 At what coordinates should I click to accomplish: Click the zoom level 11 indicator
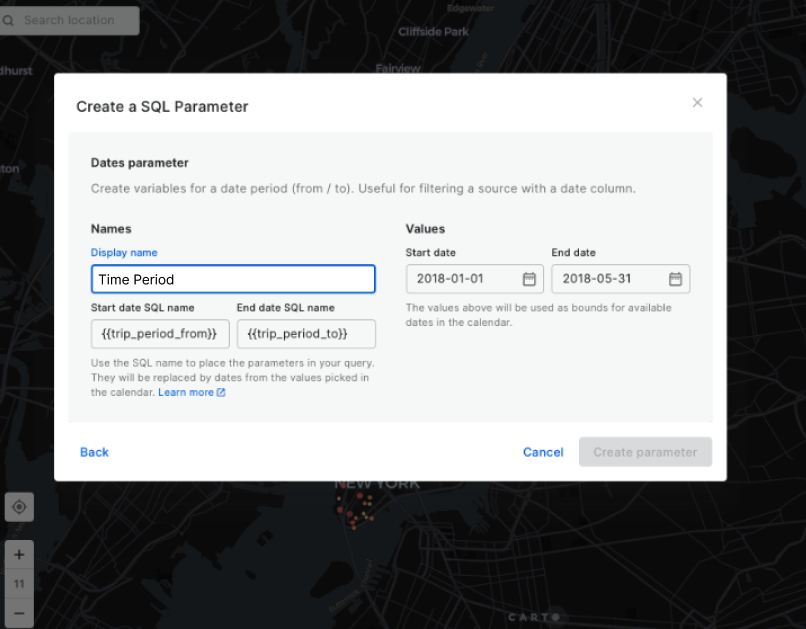19,583
